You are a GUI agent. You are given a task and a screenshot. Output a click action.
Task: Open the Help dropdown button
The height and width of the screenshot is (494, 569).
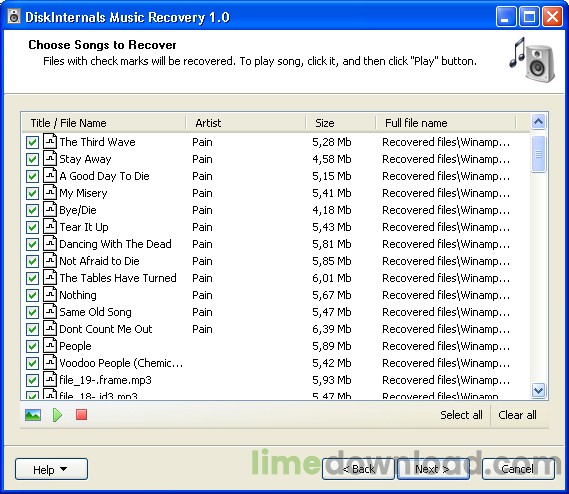point(51,469)
